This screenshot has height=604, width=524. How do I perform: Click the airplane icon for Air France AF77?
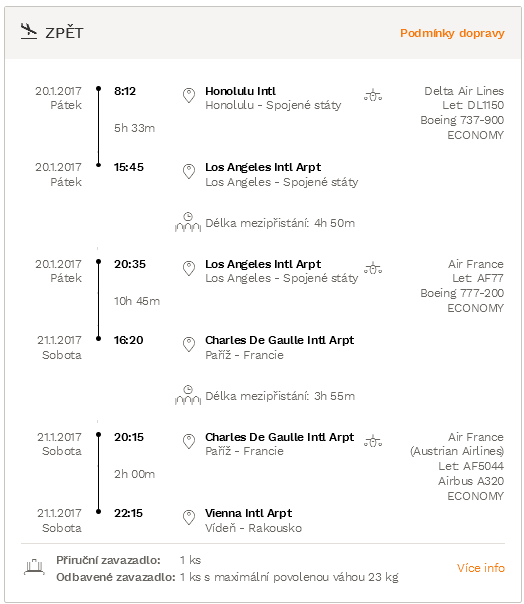click(x=373, y=268)
